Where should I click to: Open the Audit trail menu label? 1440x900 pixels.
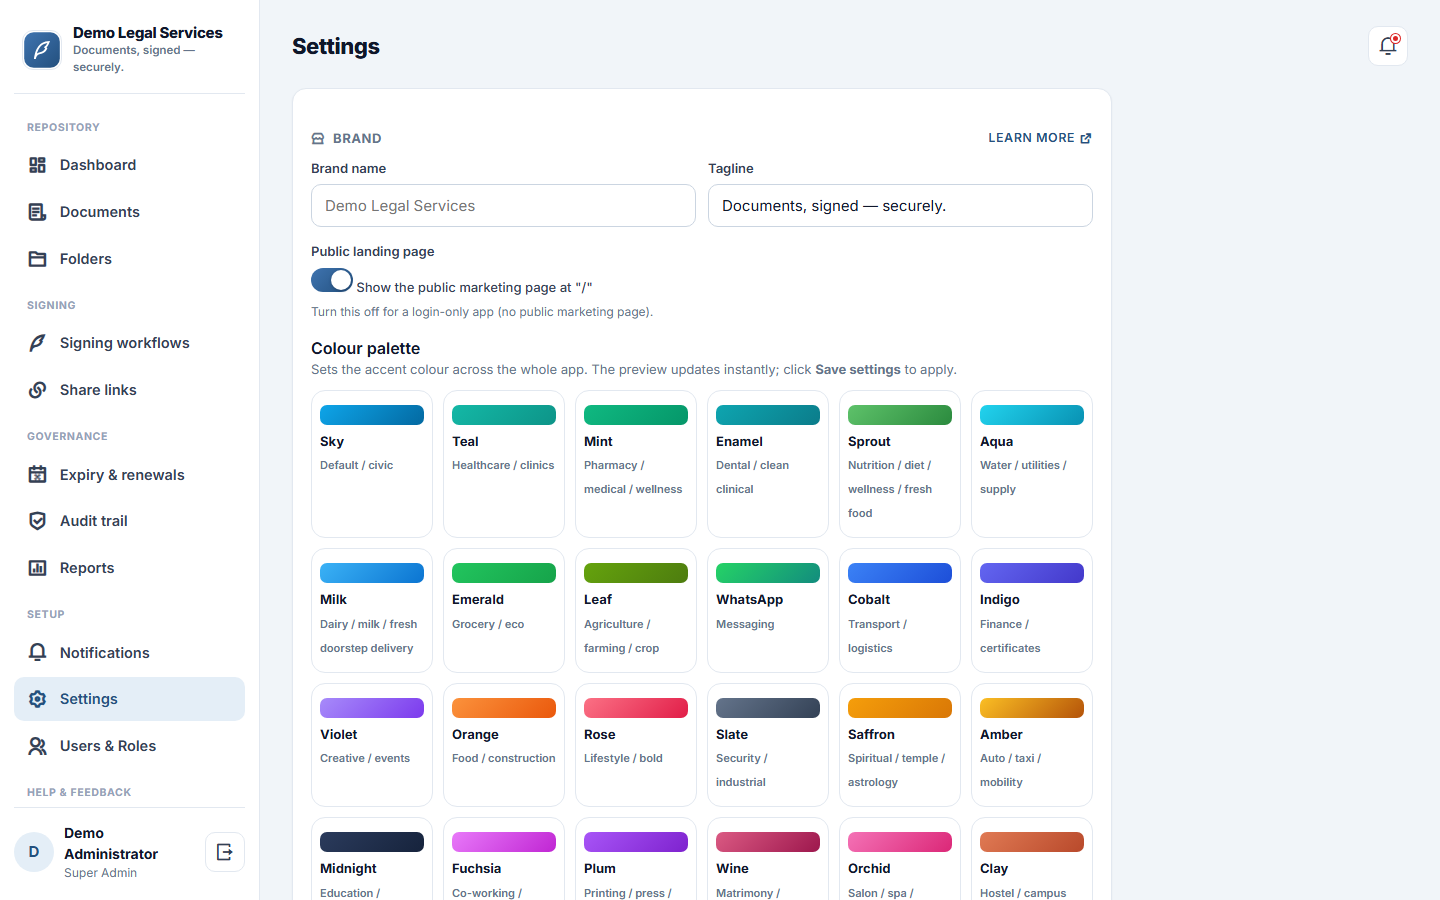click(94, 521)
